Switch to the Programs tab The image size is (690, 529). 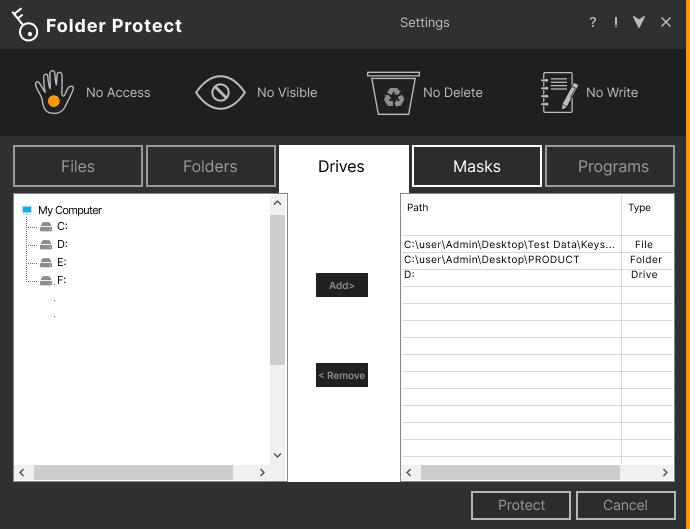point(610,166)
